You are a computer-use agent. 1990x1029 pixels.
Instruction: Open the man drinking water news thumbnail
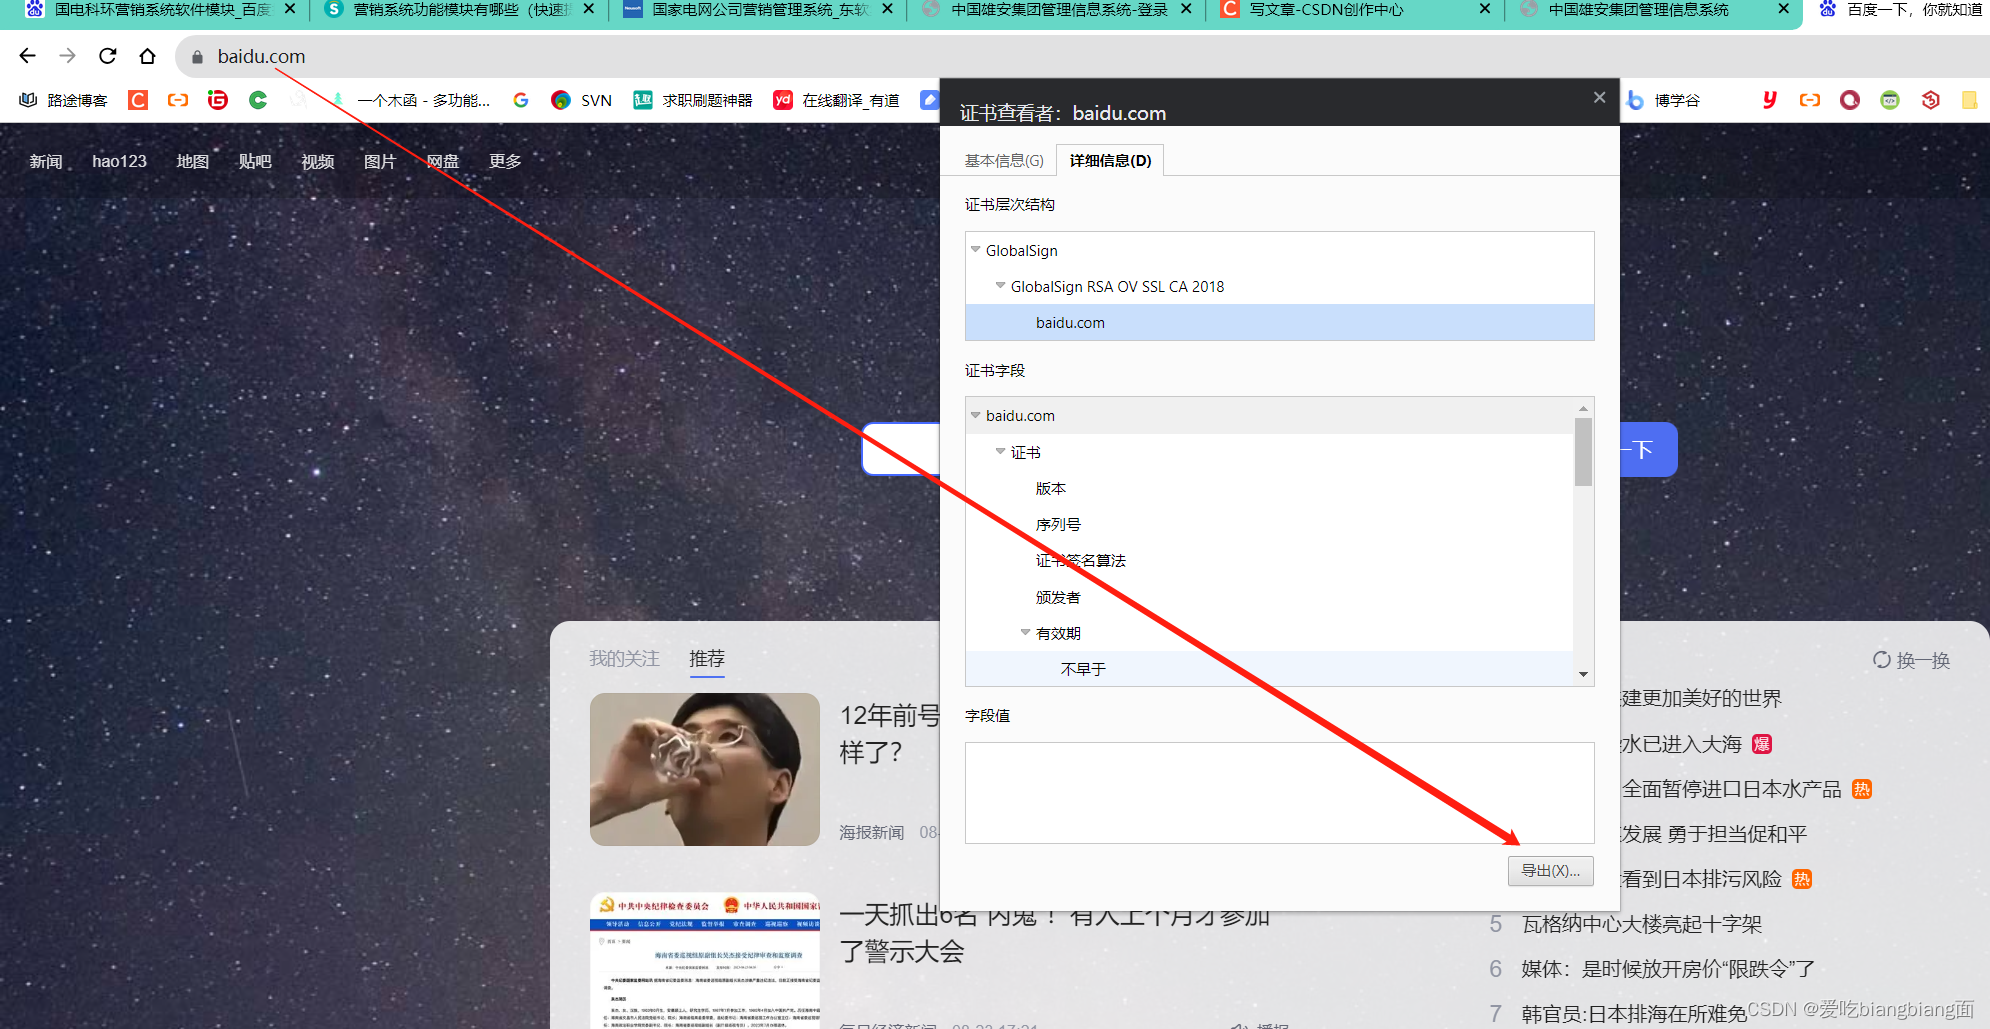point(705,769)
